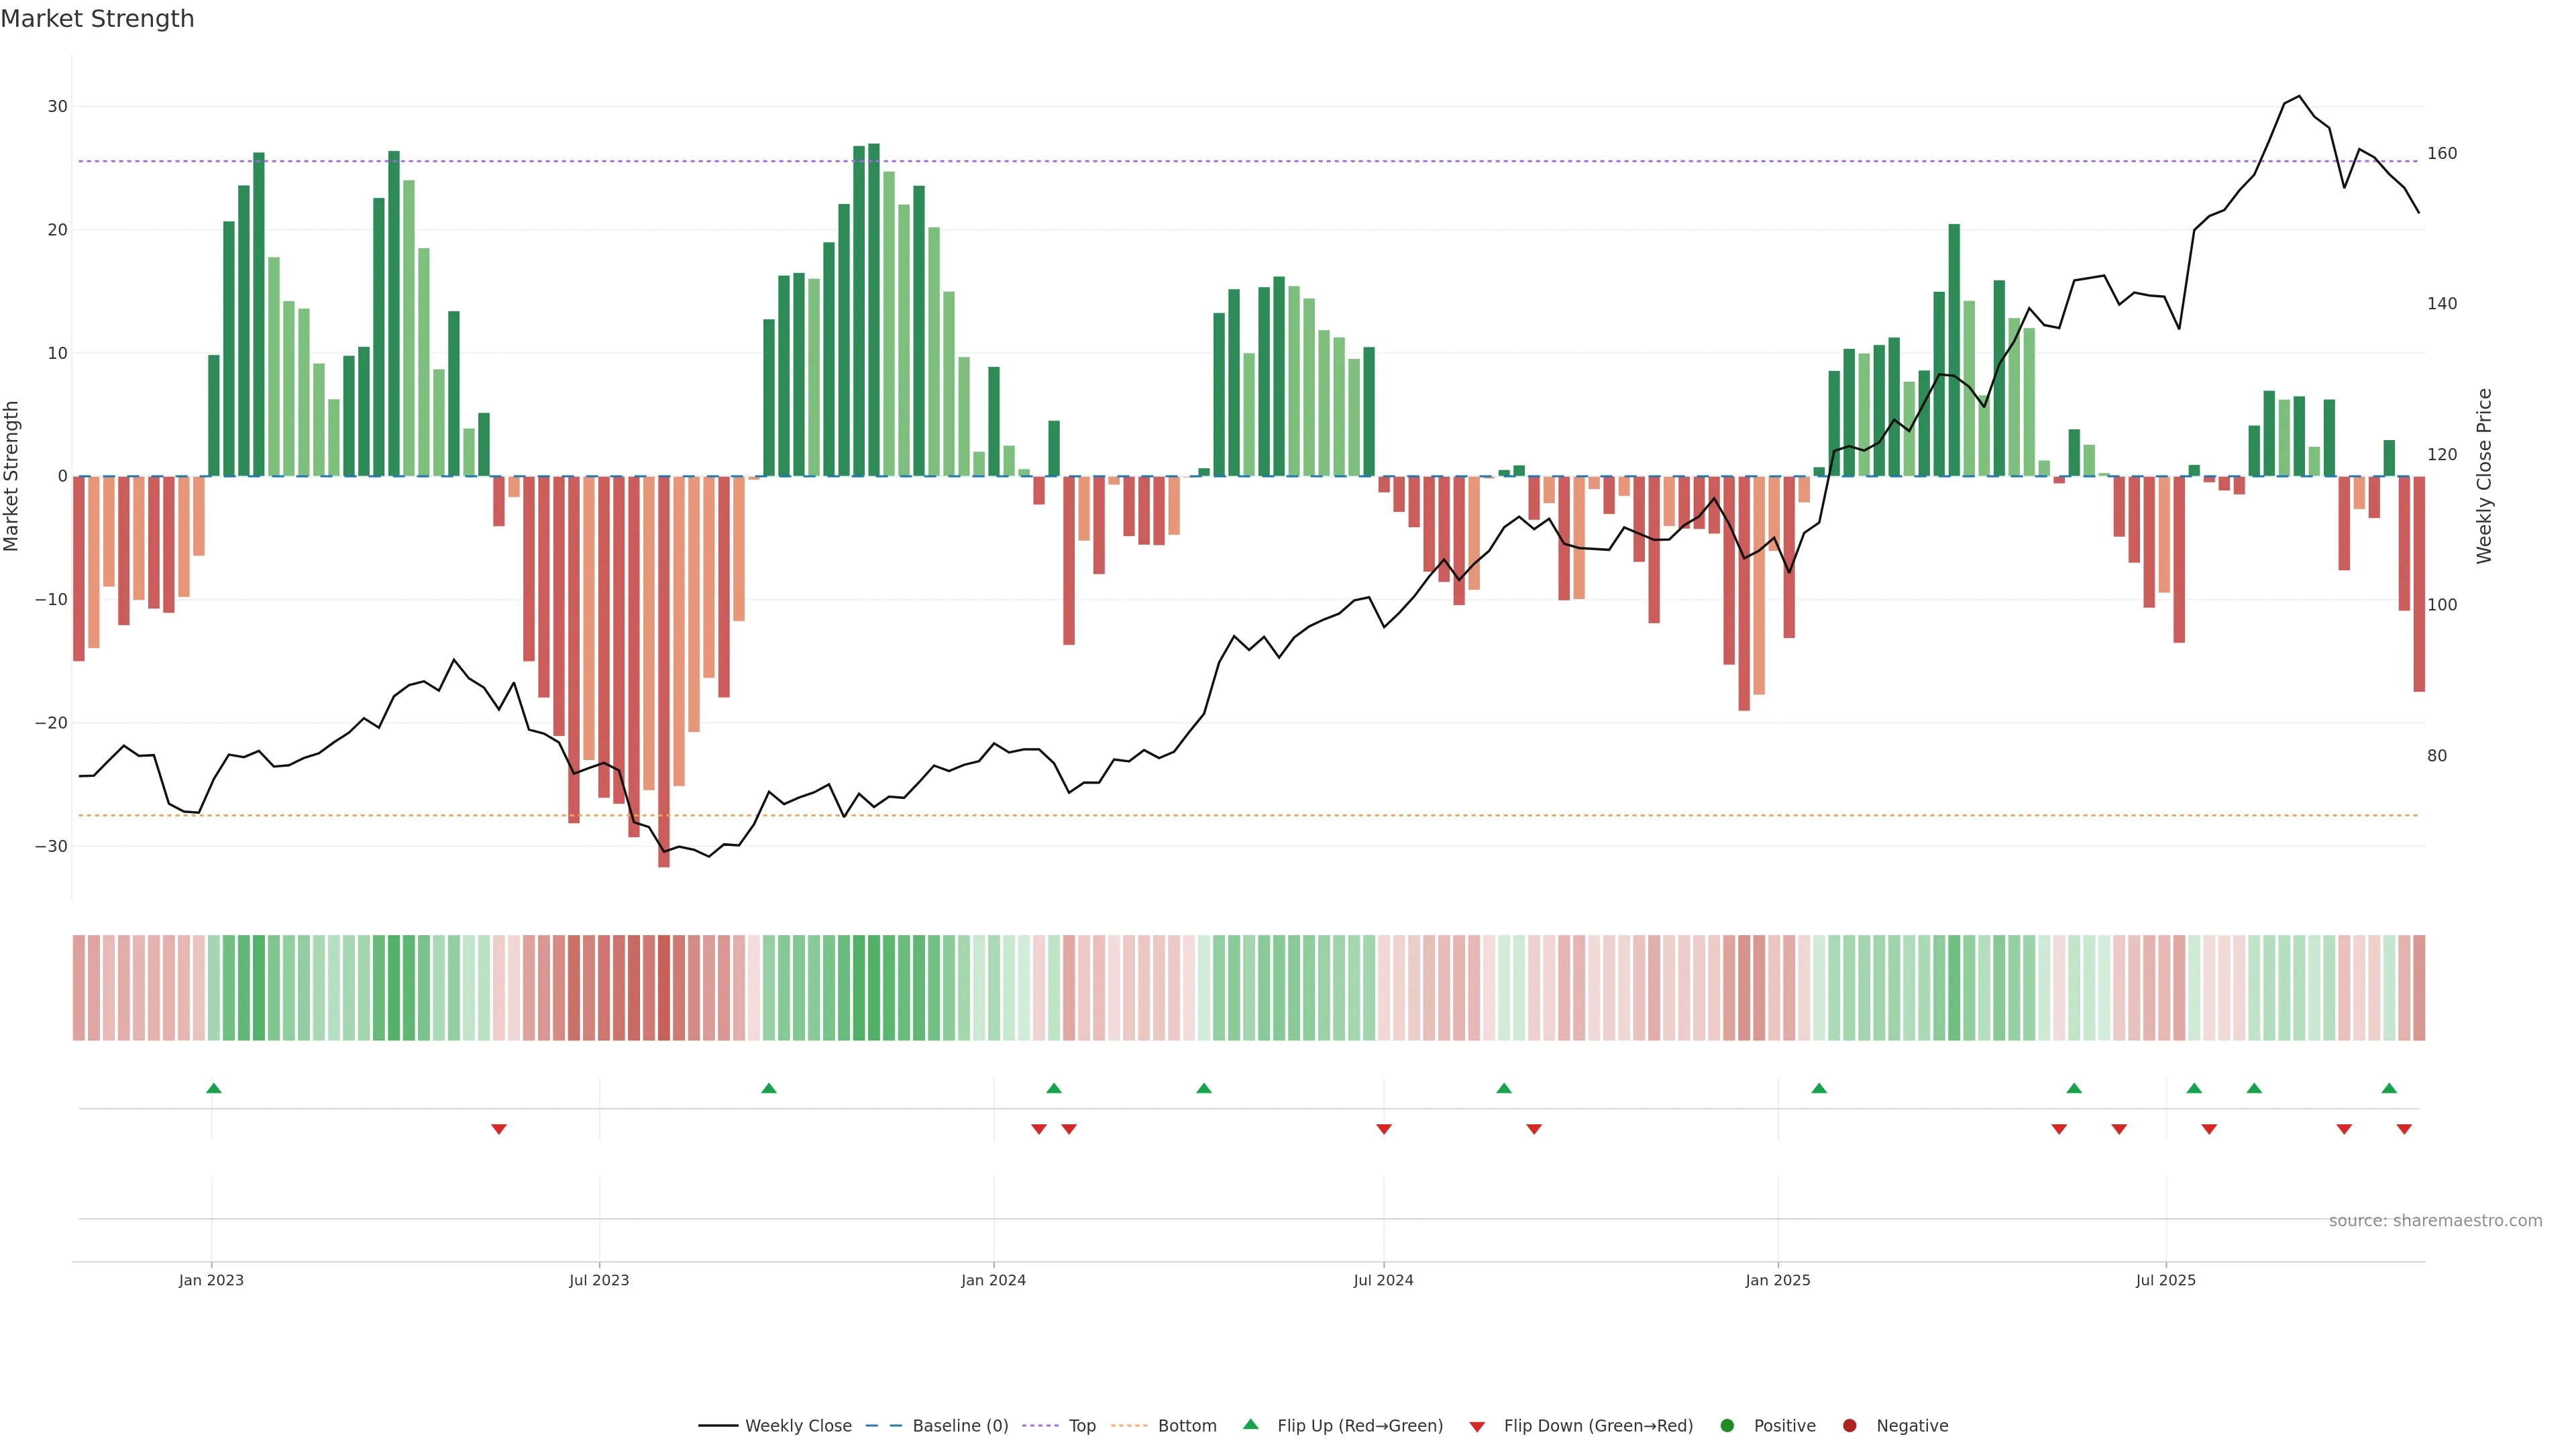Click the green Flip Up legend triangle
This screenshot has width=2576, height=1449.
(1250, 1424)
